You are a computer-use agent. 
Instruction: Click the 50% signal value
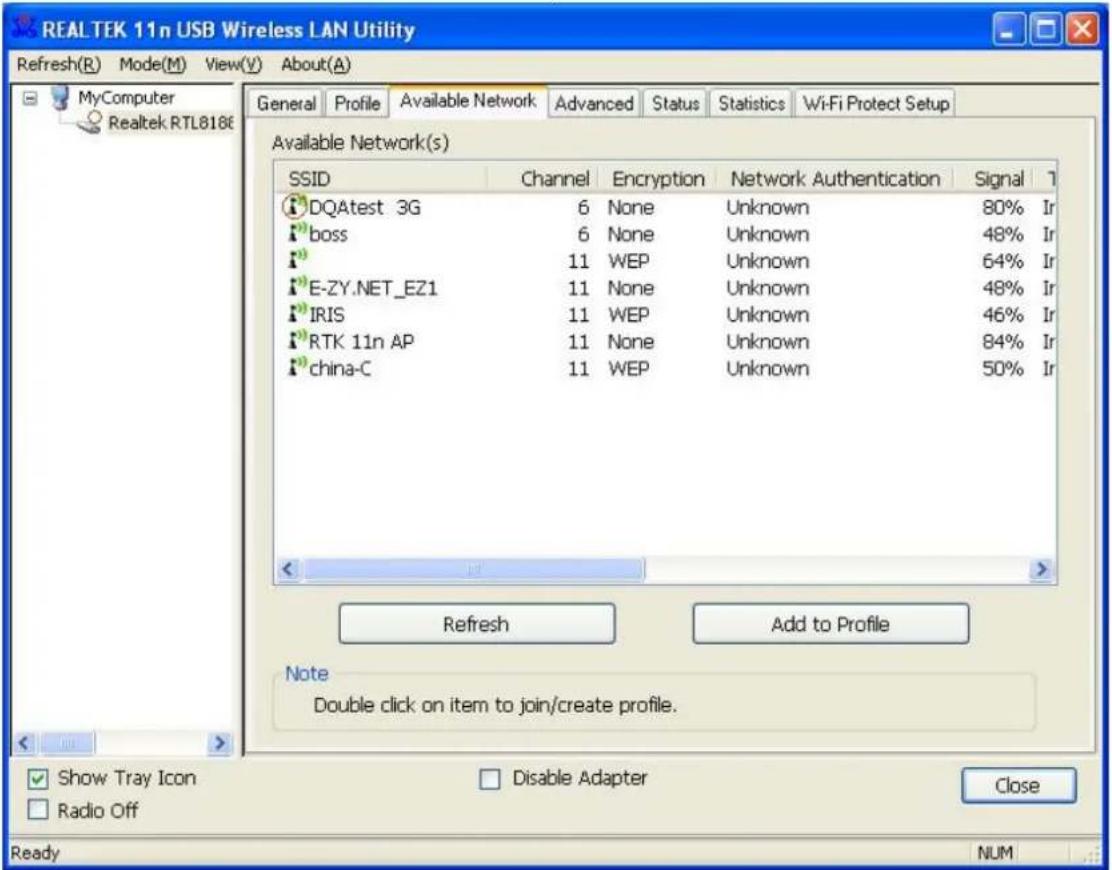[1003, 369]
